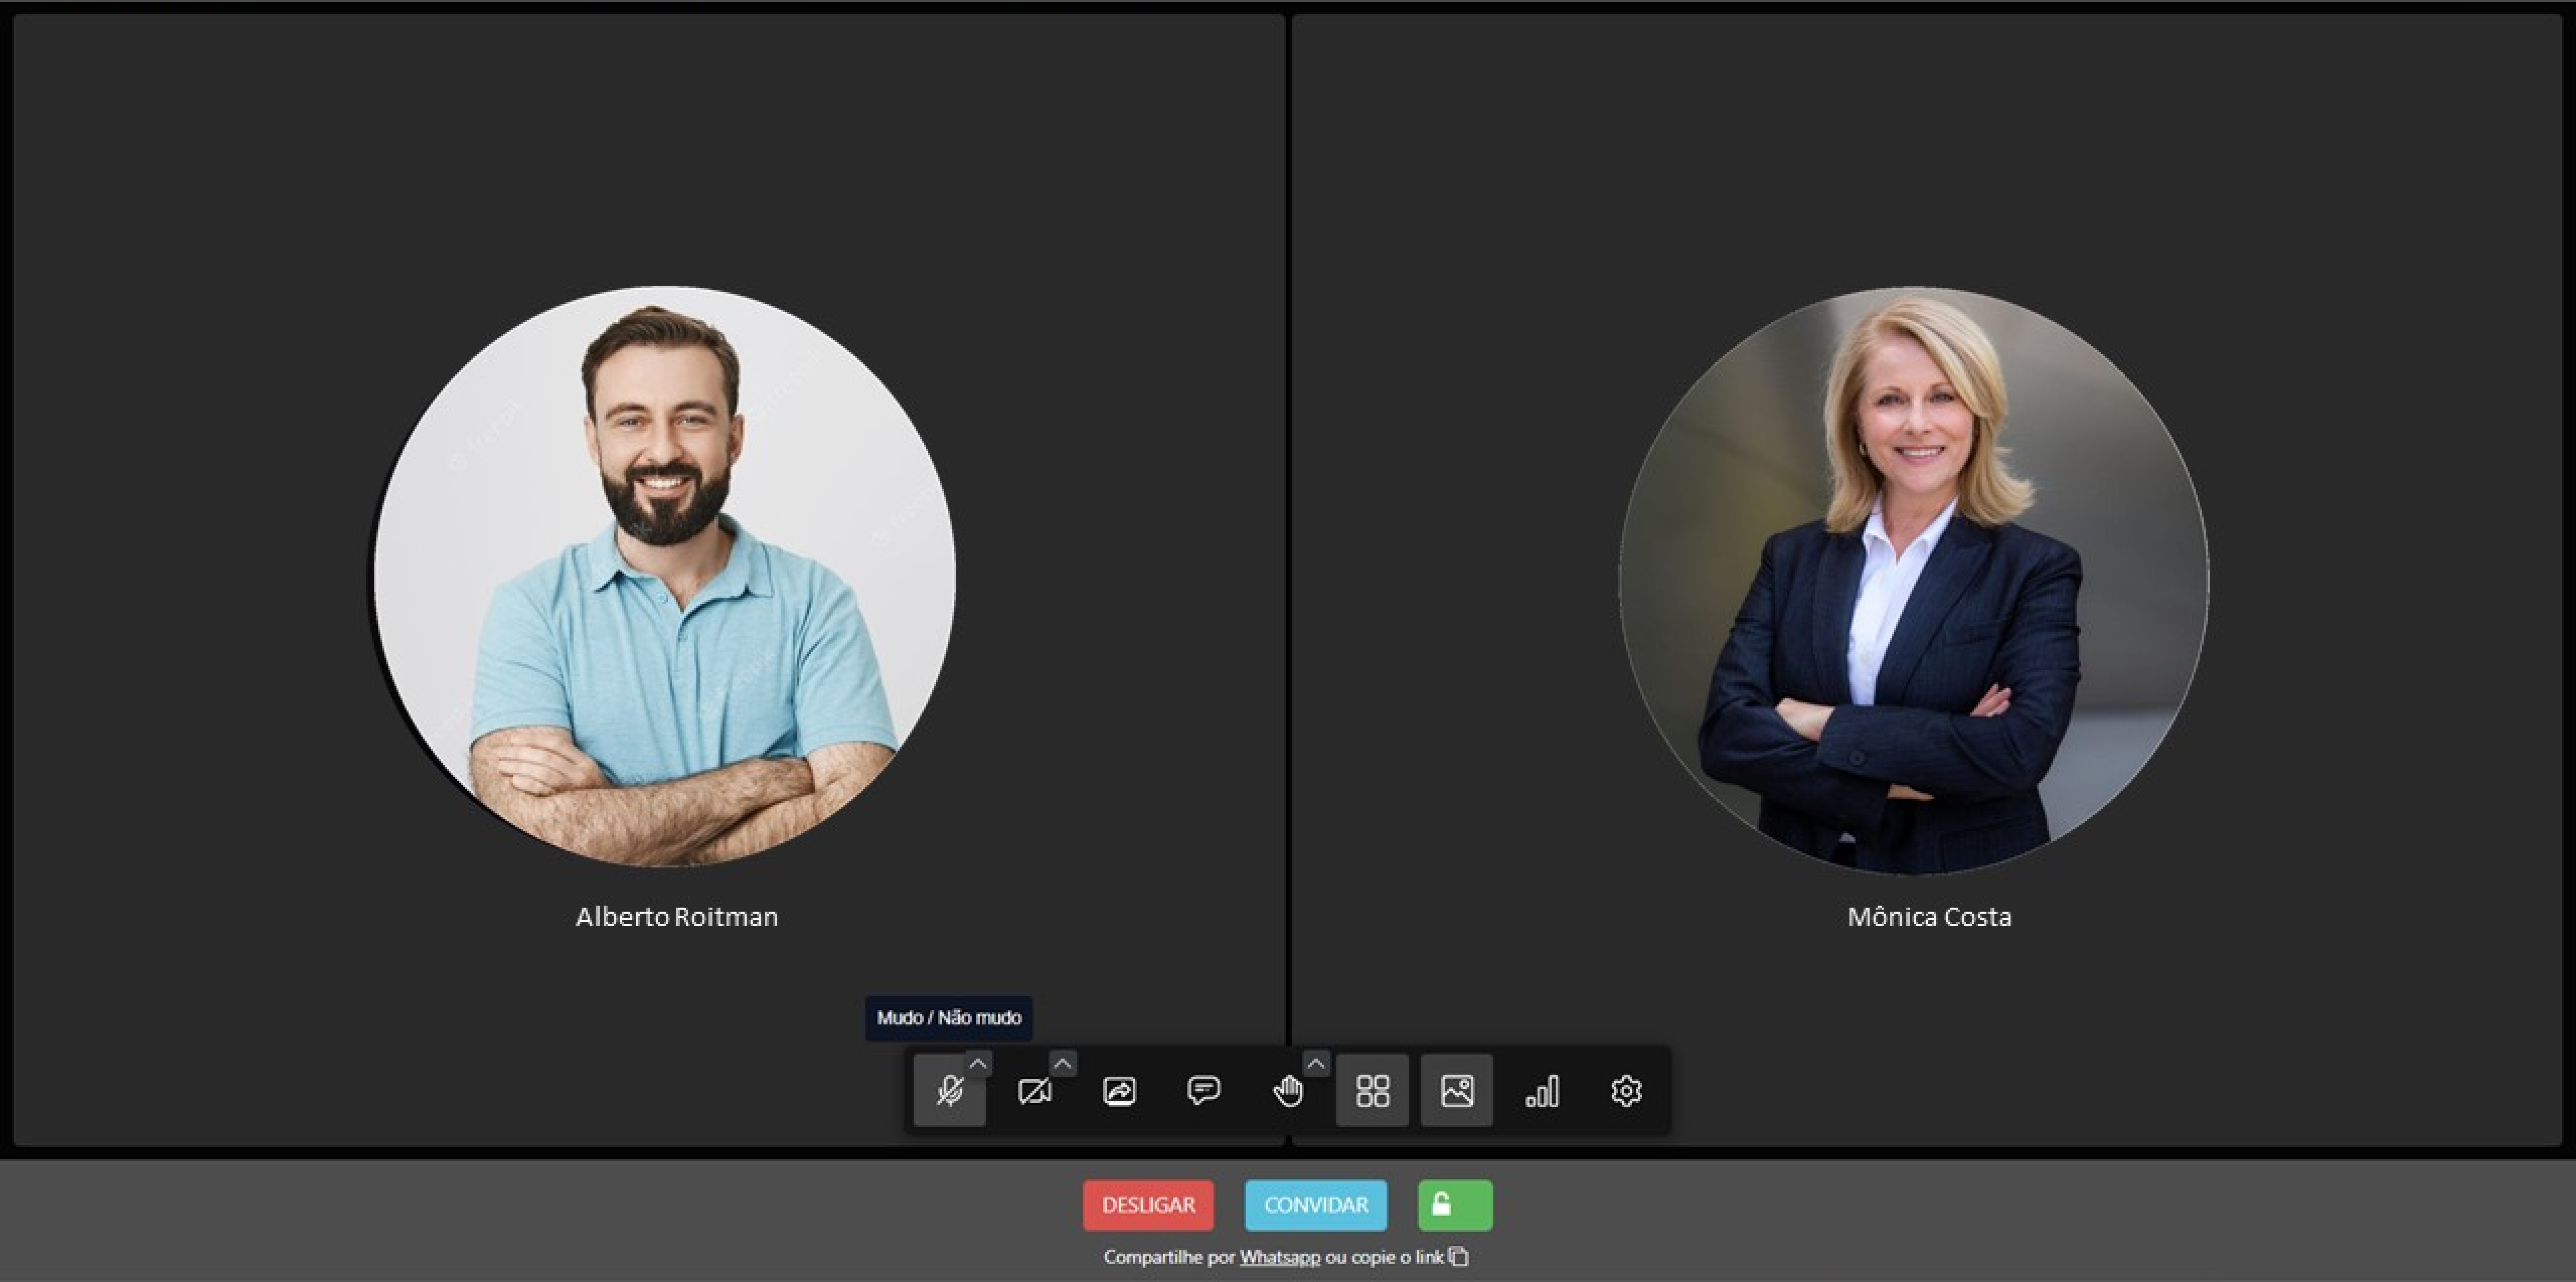Click the name Mônica Costa
The image size is (2576, 1282).
(1929, 916)
